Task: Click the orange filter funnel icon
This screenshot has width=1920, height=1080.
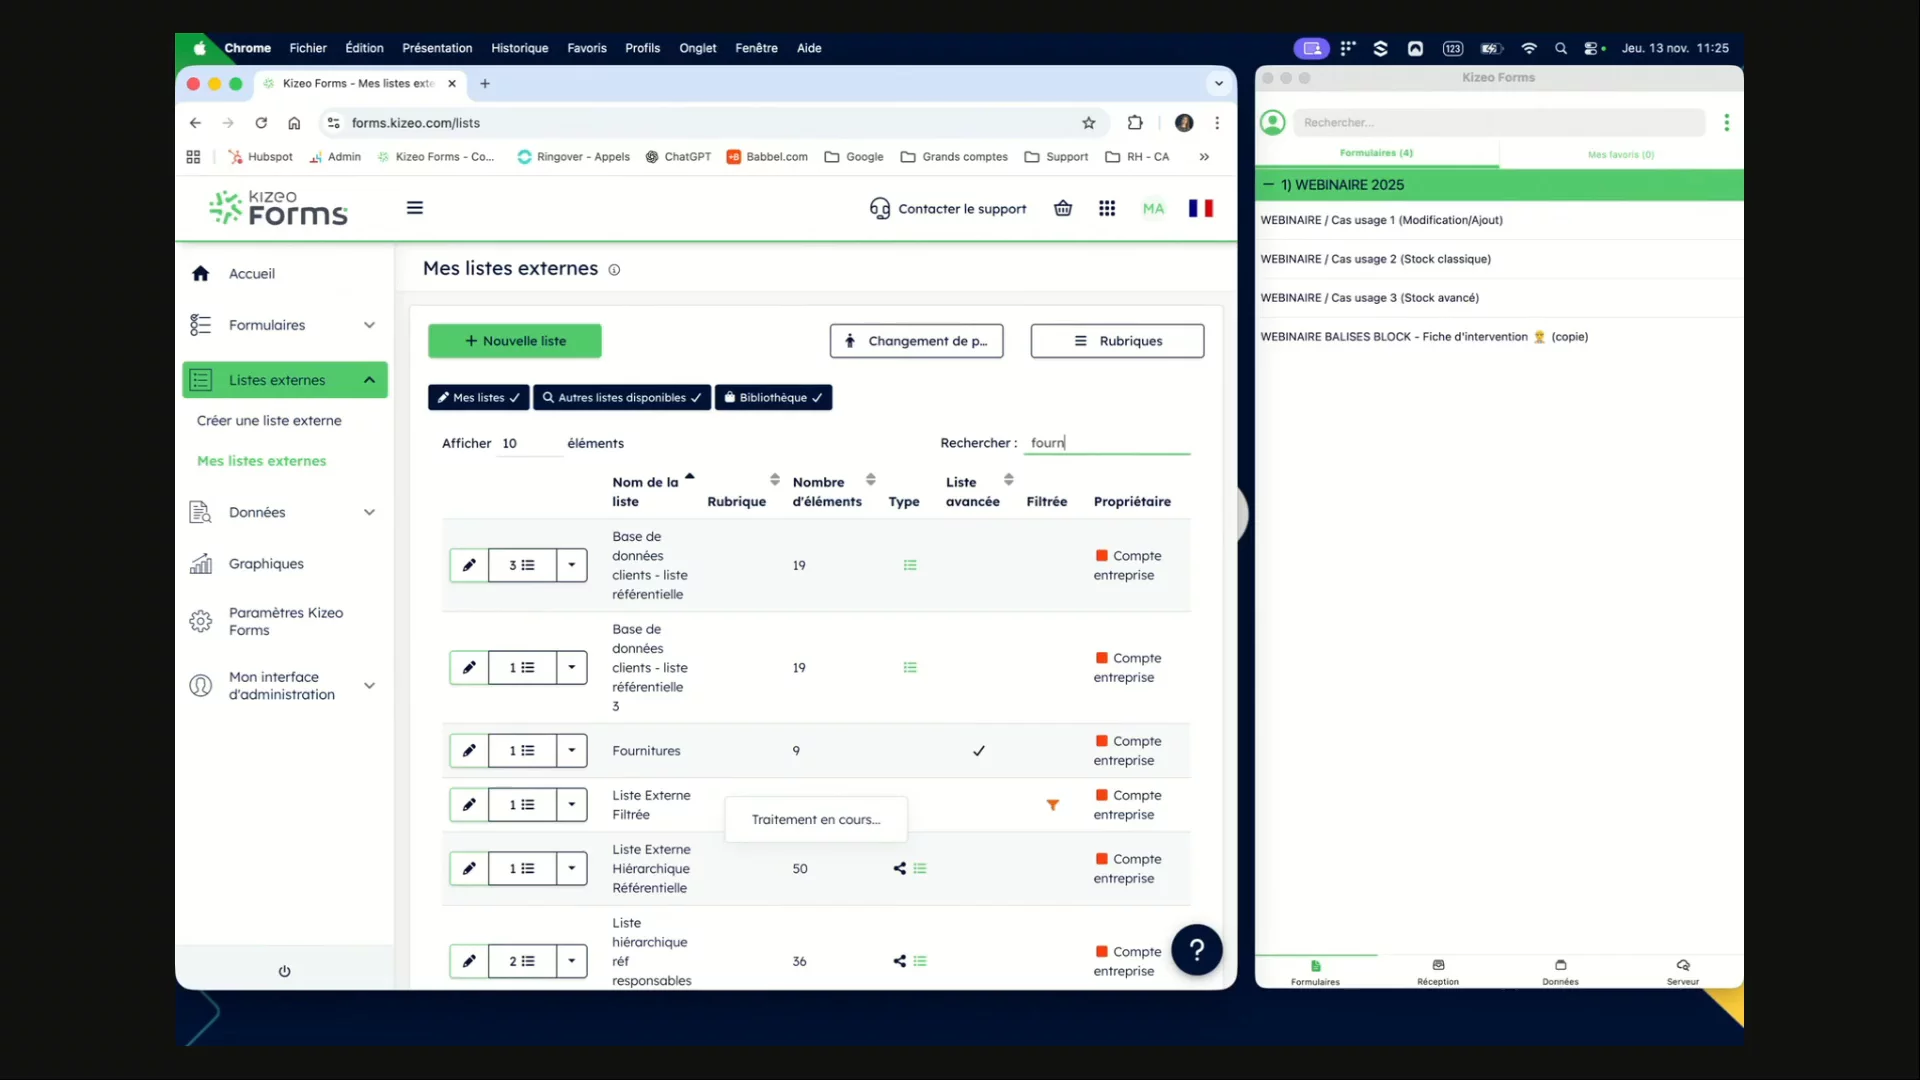Action: 1052,805
